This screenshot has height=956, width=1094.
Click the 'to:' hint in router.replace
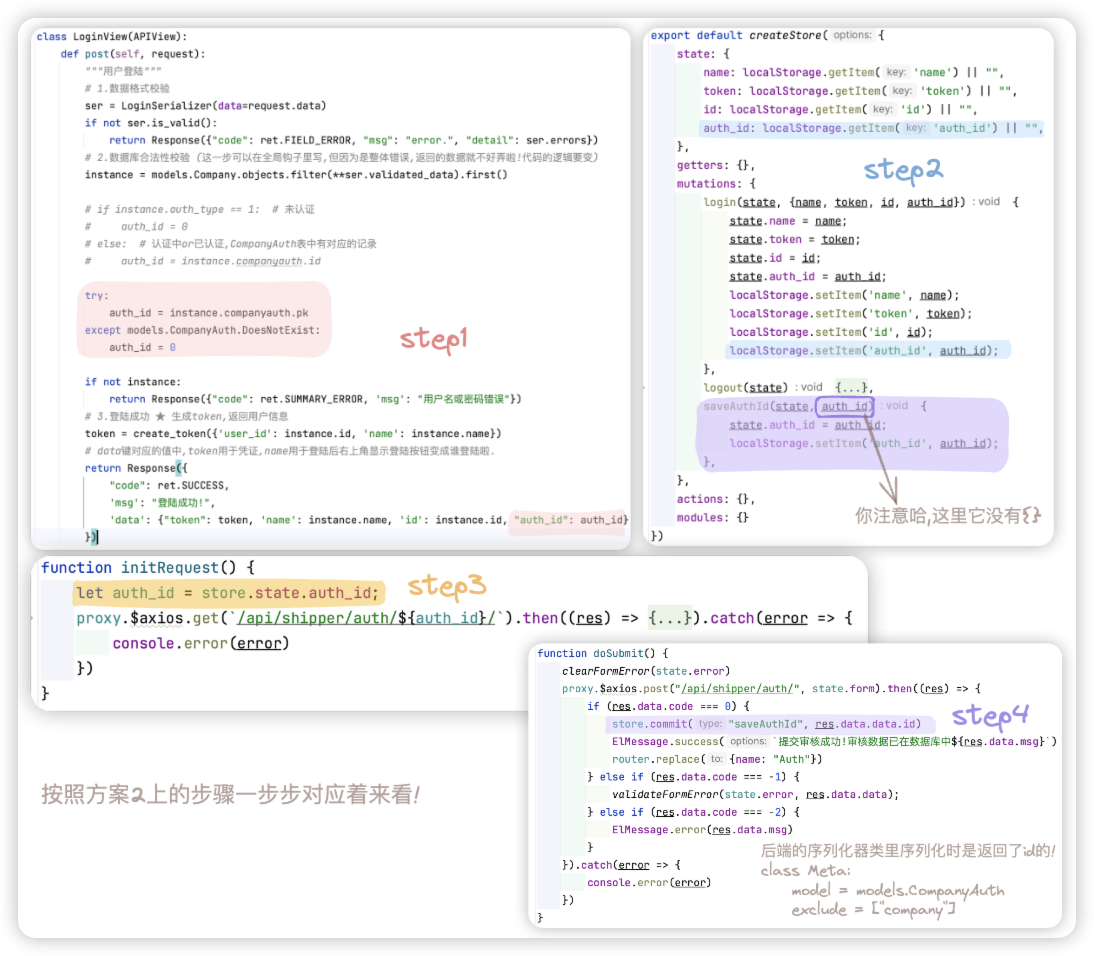coord(716,759)
